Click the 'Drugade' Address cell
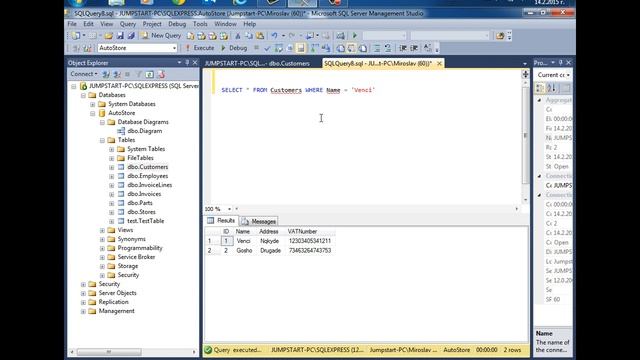The image size is (640, 360). (x=270, y=251)
